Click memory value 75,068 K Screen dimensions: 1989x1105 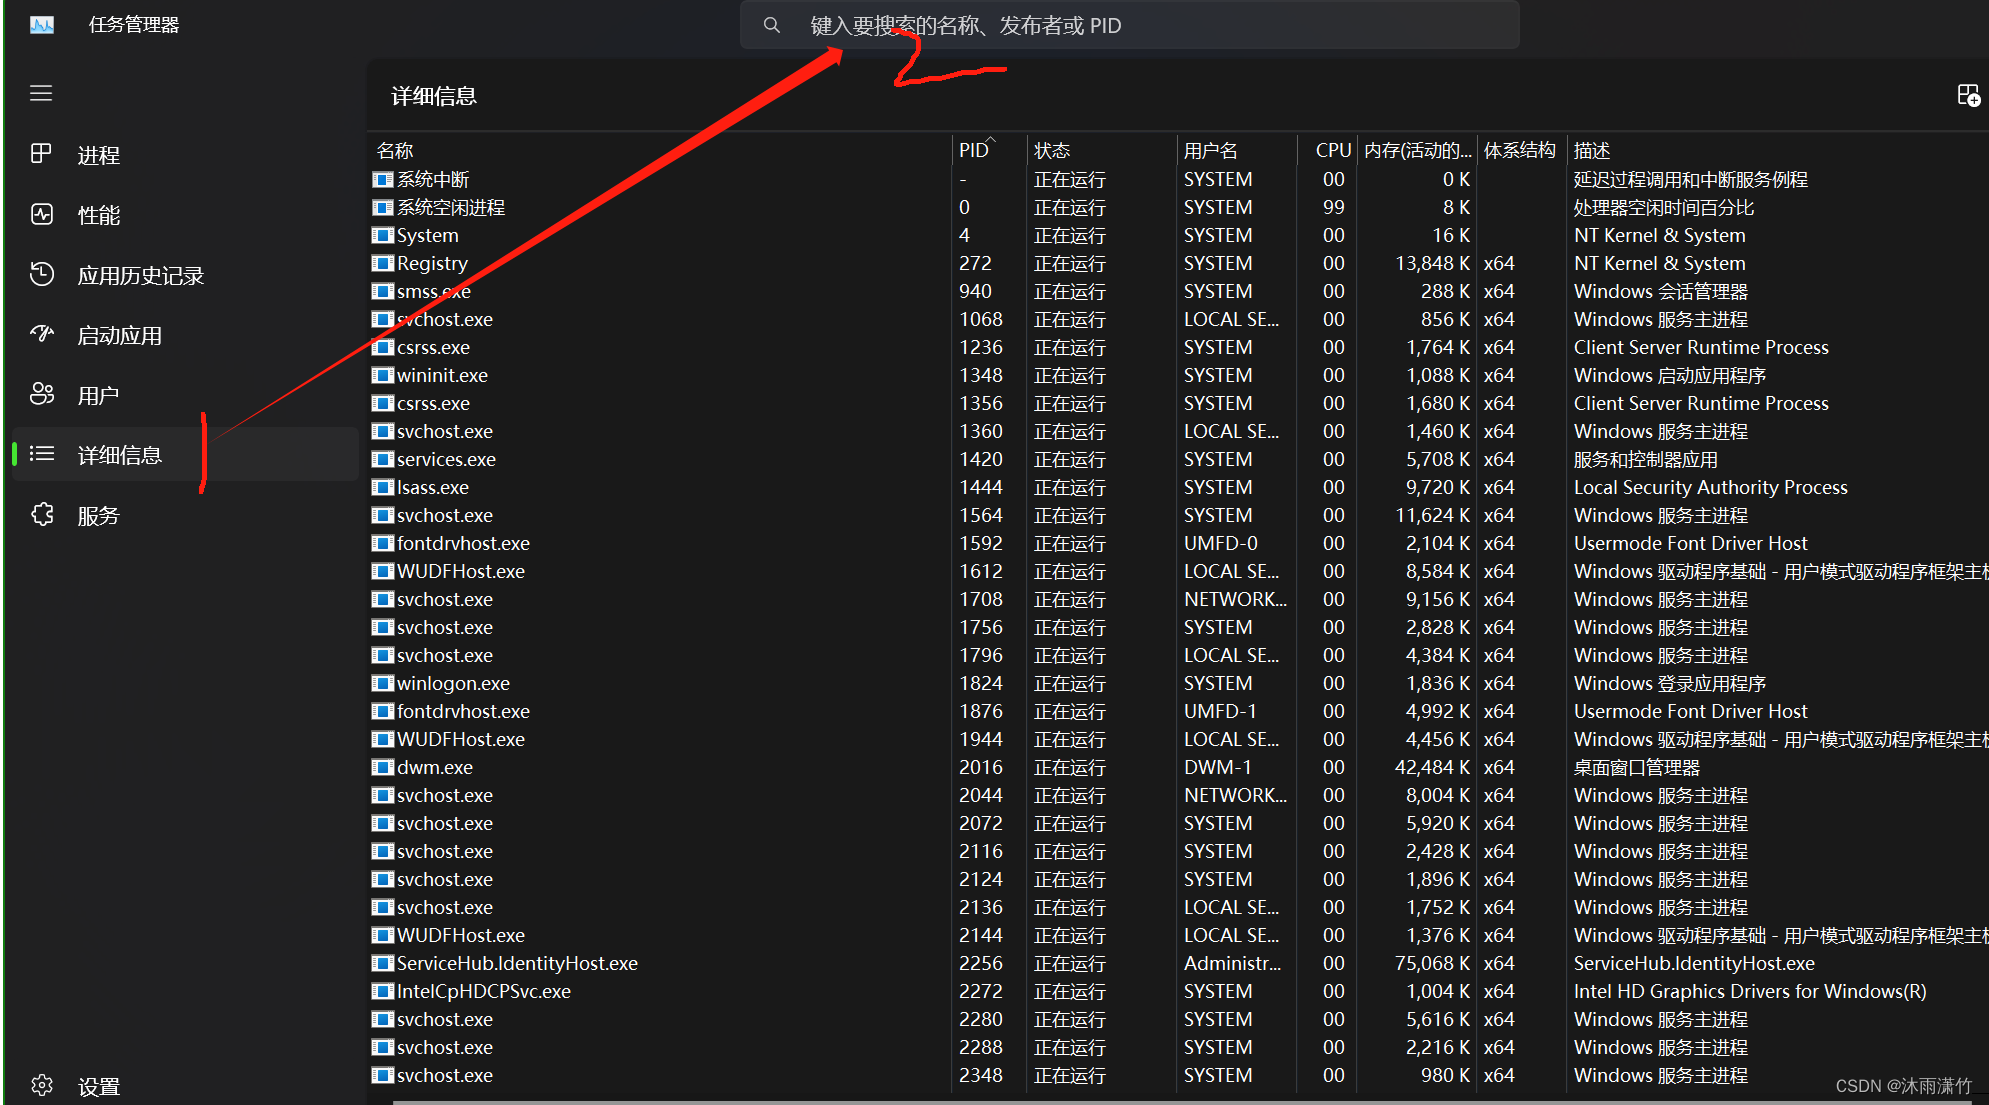1432,963
